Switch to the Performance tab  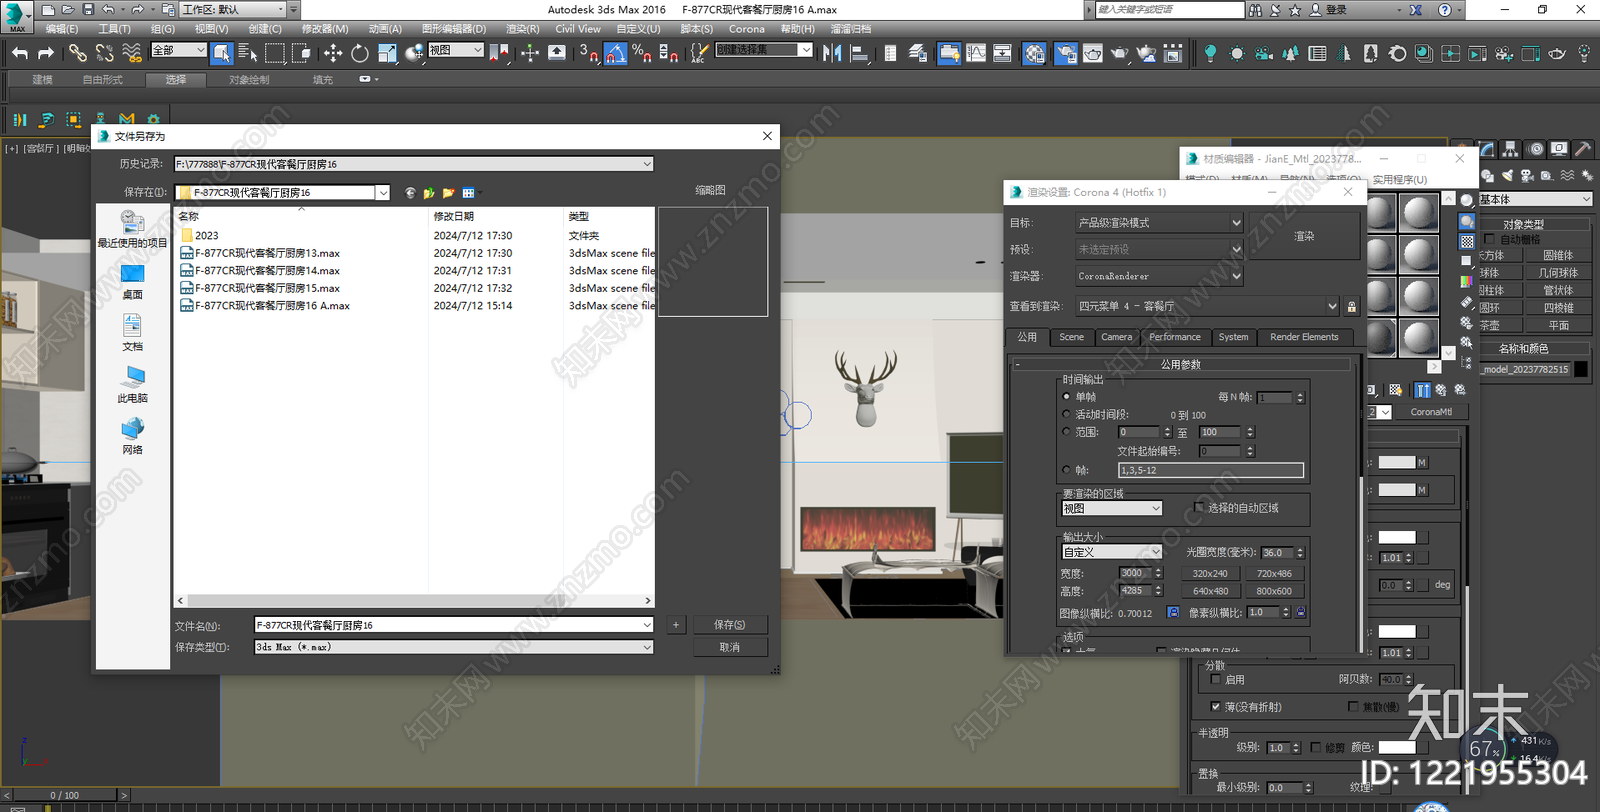[1175, 337]
